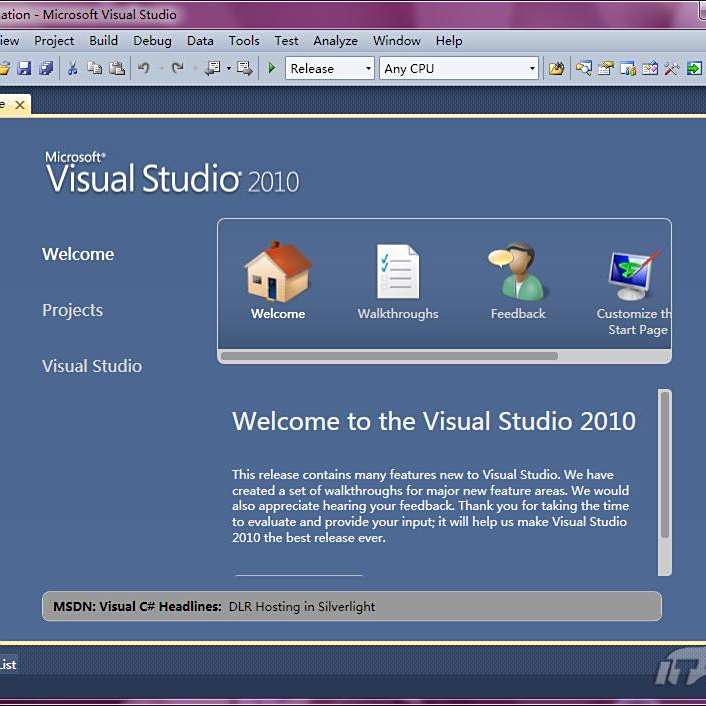The width and height of the screenshot is (706, 706).
Task: Click the Copy icon in toolbar
Action: (x=94, y=68)
